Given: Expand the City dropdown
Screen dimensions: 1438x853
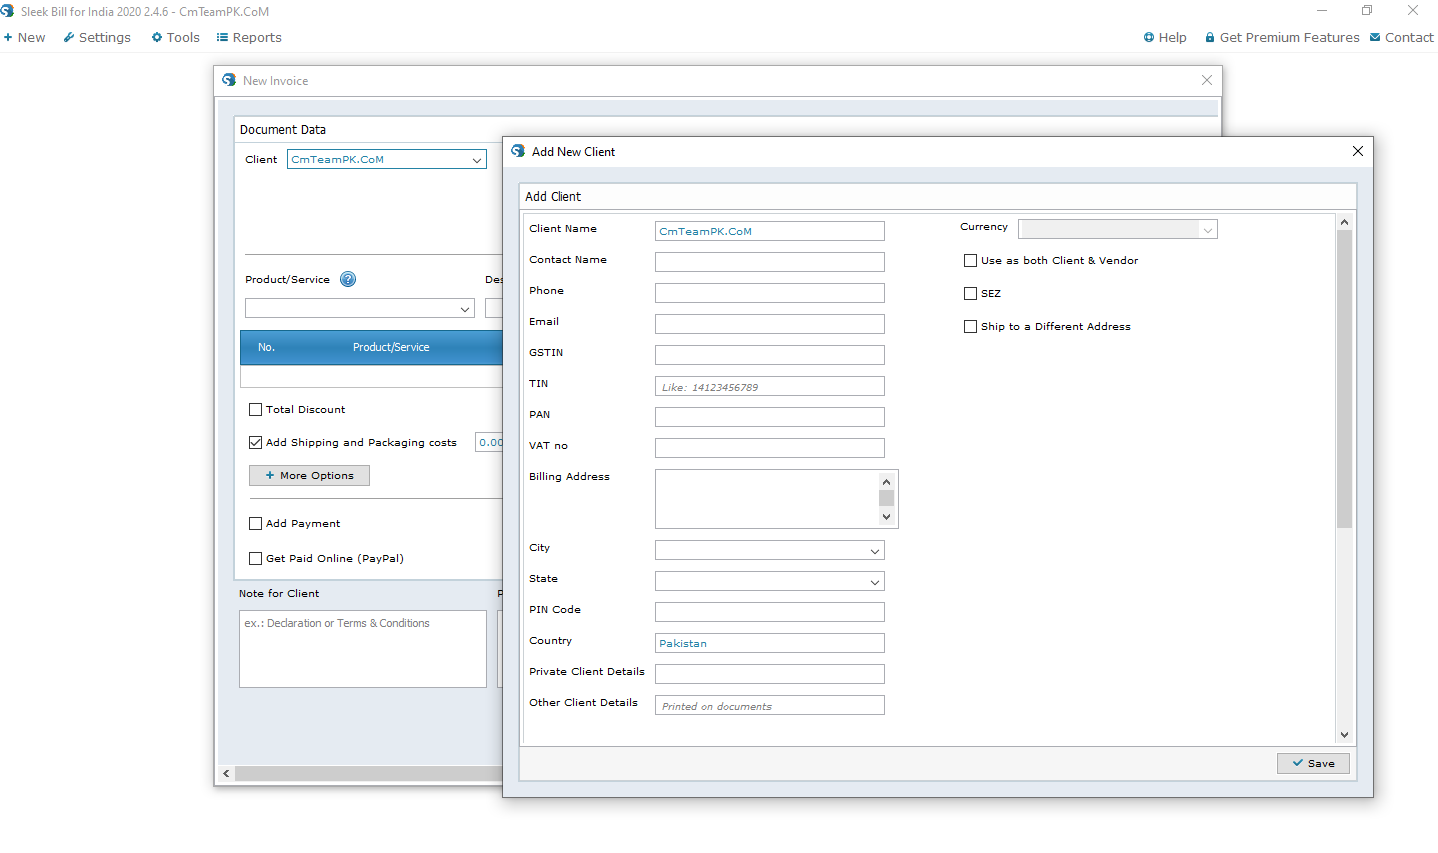Looking at the screenshot, I should pos(875,551).
